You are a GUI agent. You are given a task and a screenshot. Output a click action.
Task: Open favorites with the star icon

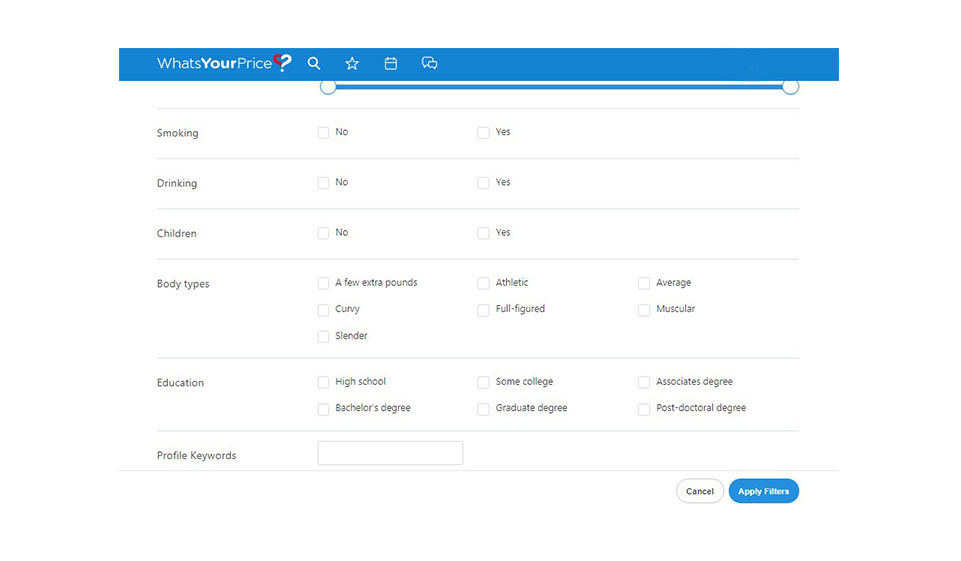click(x=352, y=63)
